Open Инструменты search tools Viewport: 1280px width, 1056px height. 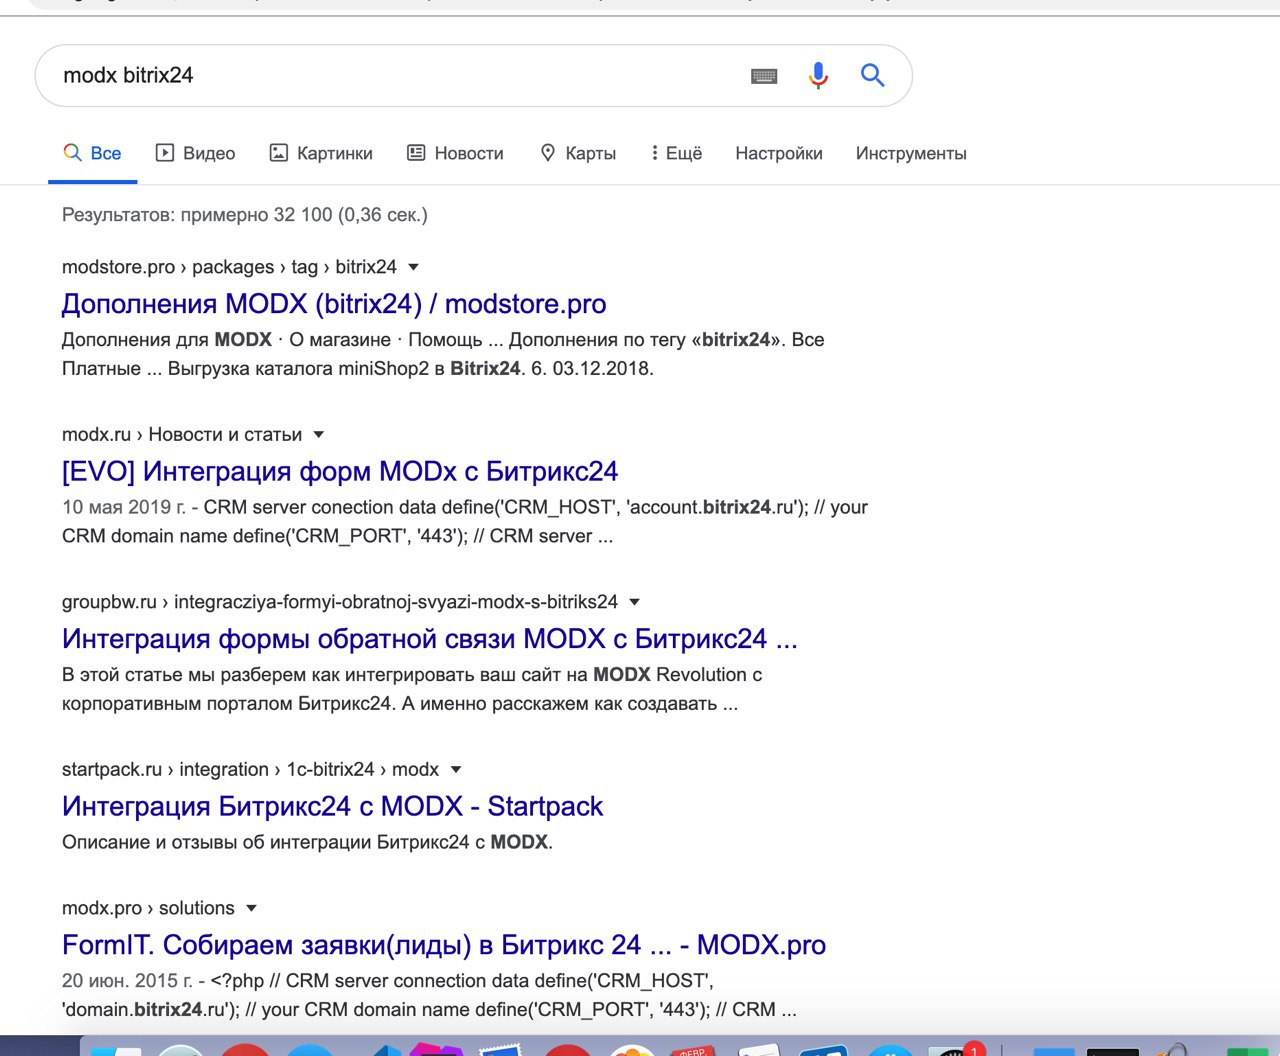(x=911, y=153)
